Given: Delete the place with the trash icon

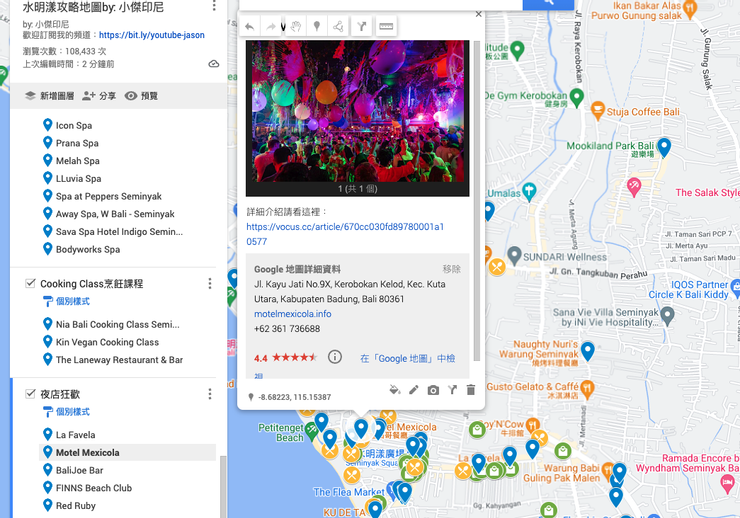Looking at the screenshot, I should 471,390.
